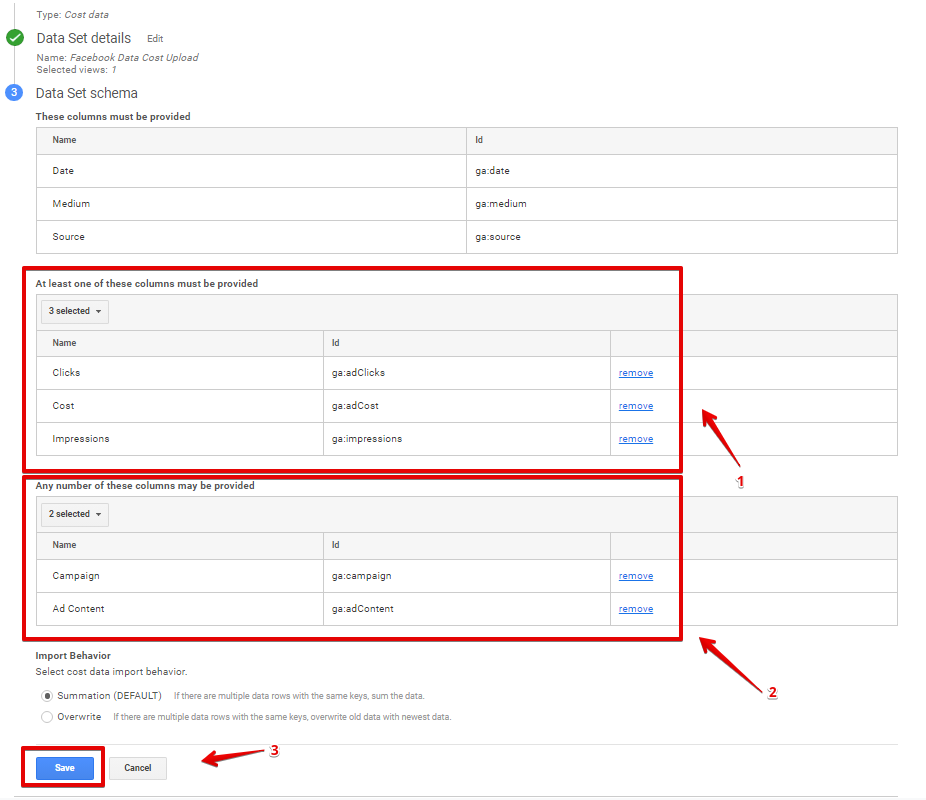Choose the Overwrite import behavior option

click(x=47, y=717)
